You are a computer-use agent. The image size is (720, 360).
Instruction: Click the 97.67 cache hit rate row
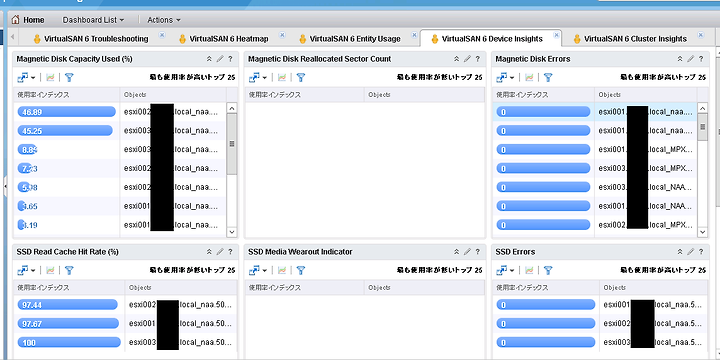pyautogui.click(x=125, y=323)
